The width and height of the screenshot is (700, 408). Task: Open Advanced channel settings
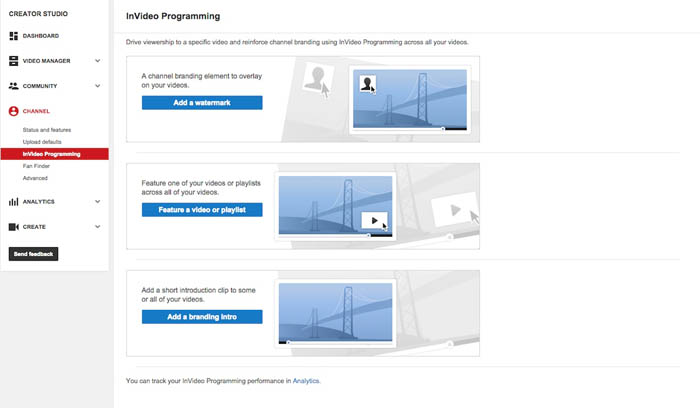pyautogui.click(x=35, y=178)
